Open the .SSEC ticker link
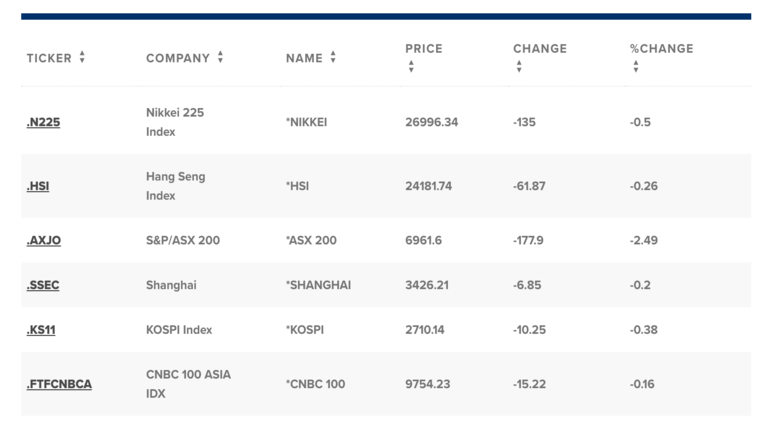The image size is (770, 435). pos(43,285)
